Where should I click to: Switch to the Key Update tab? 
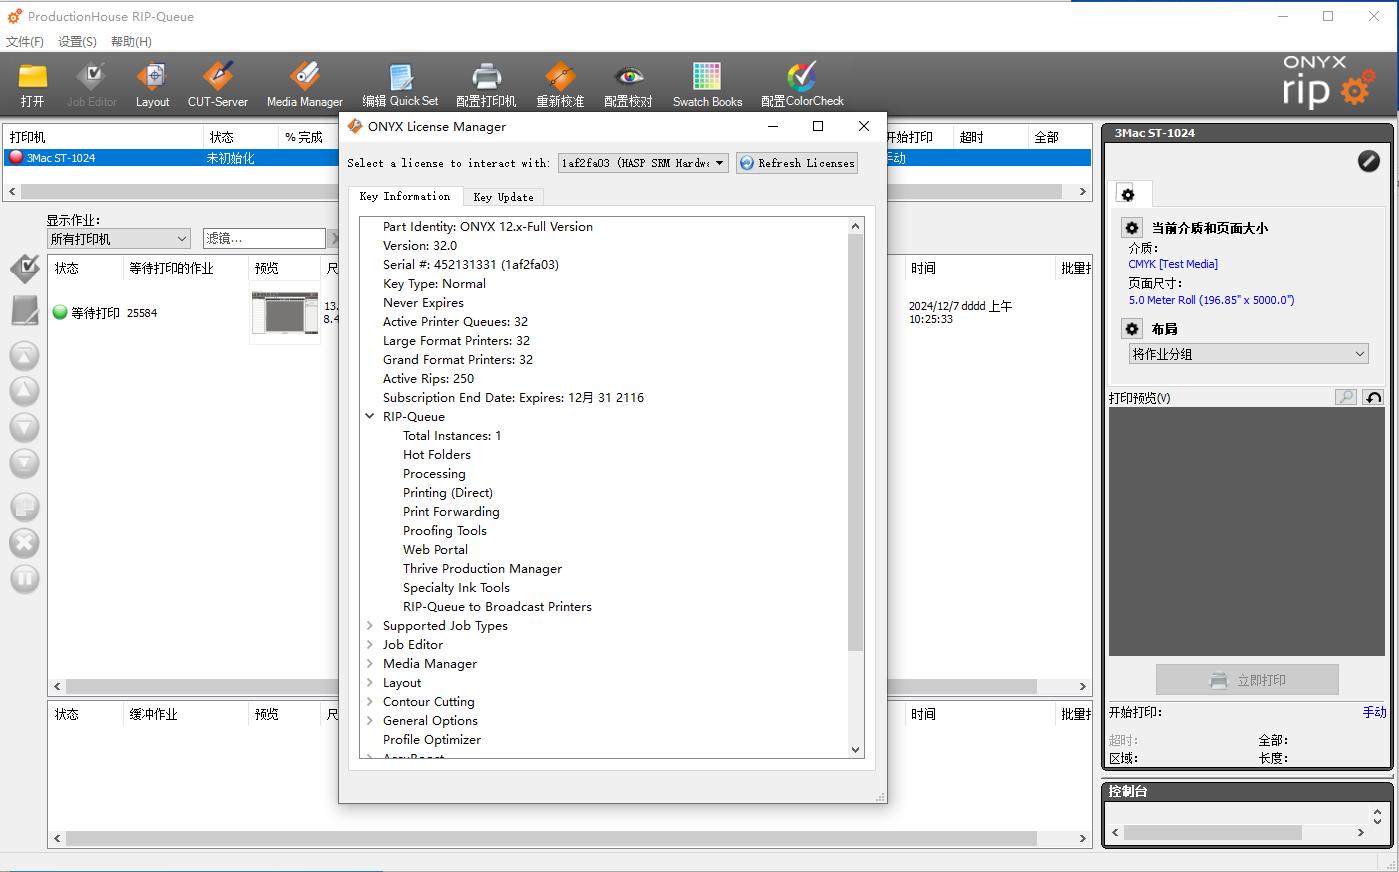(x=503, y=197)
